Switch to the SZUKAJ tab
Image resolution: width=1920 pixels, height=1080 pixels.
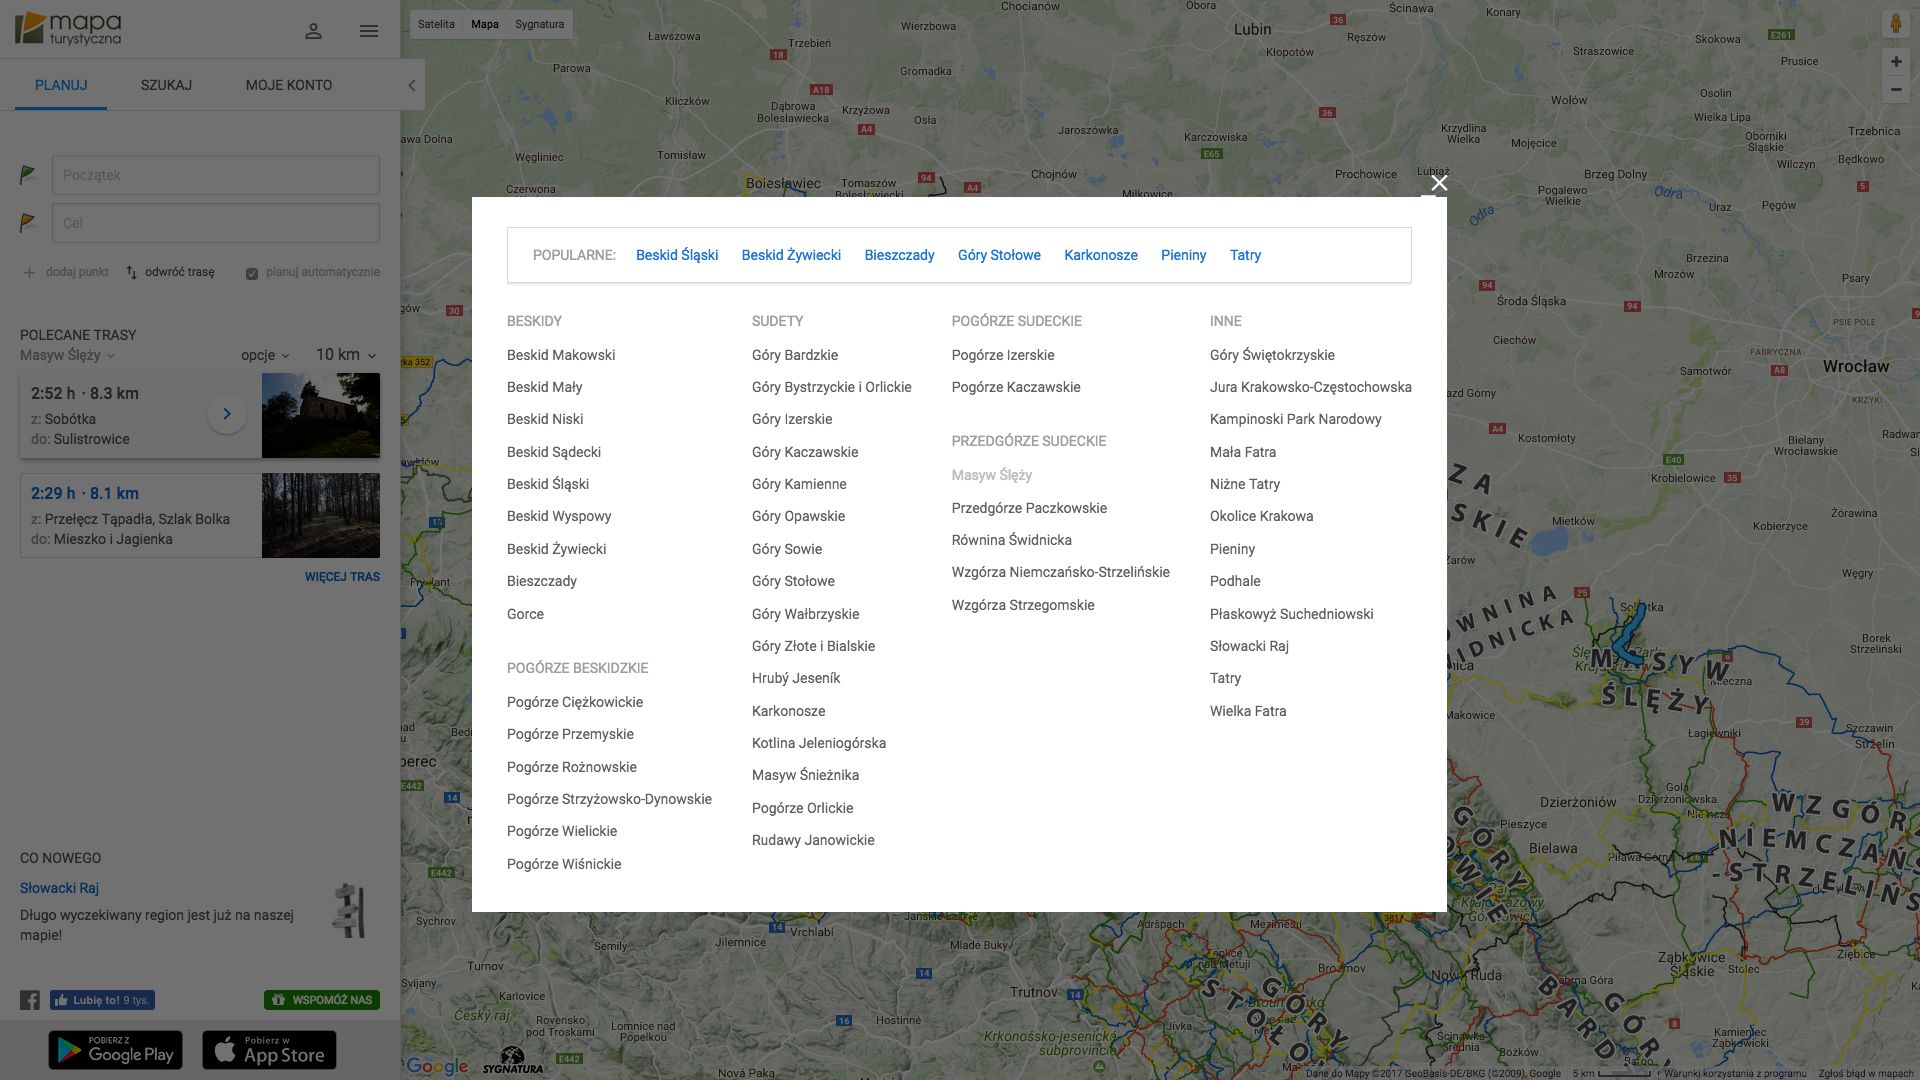[x=166, y=85]
